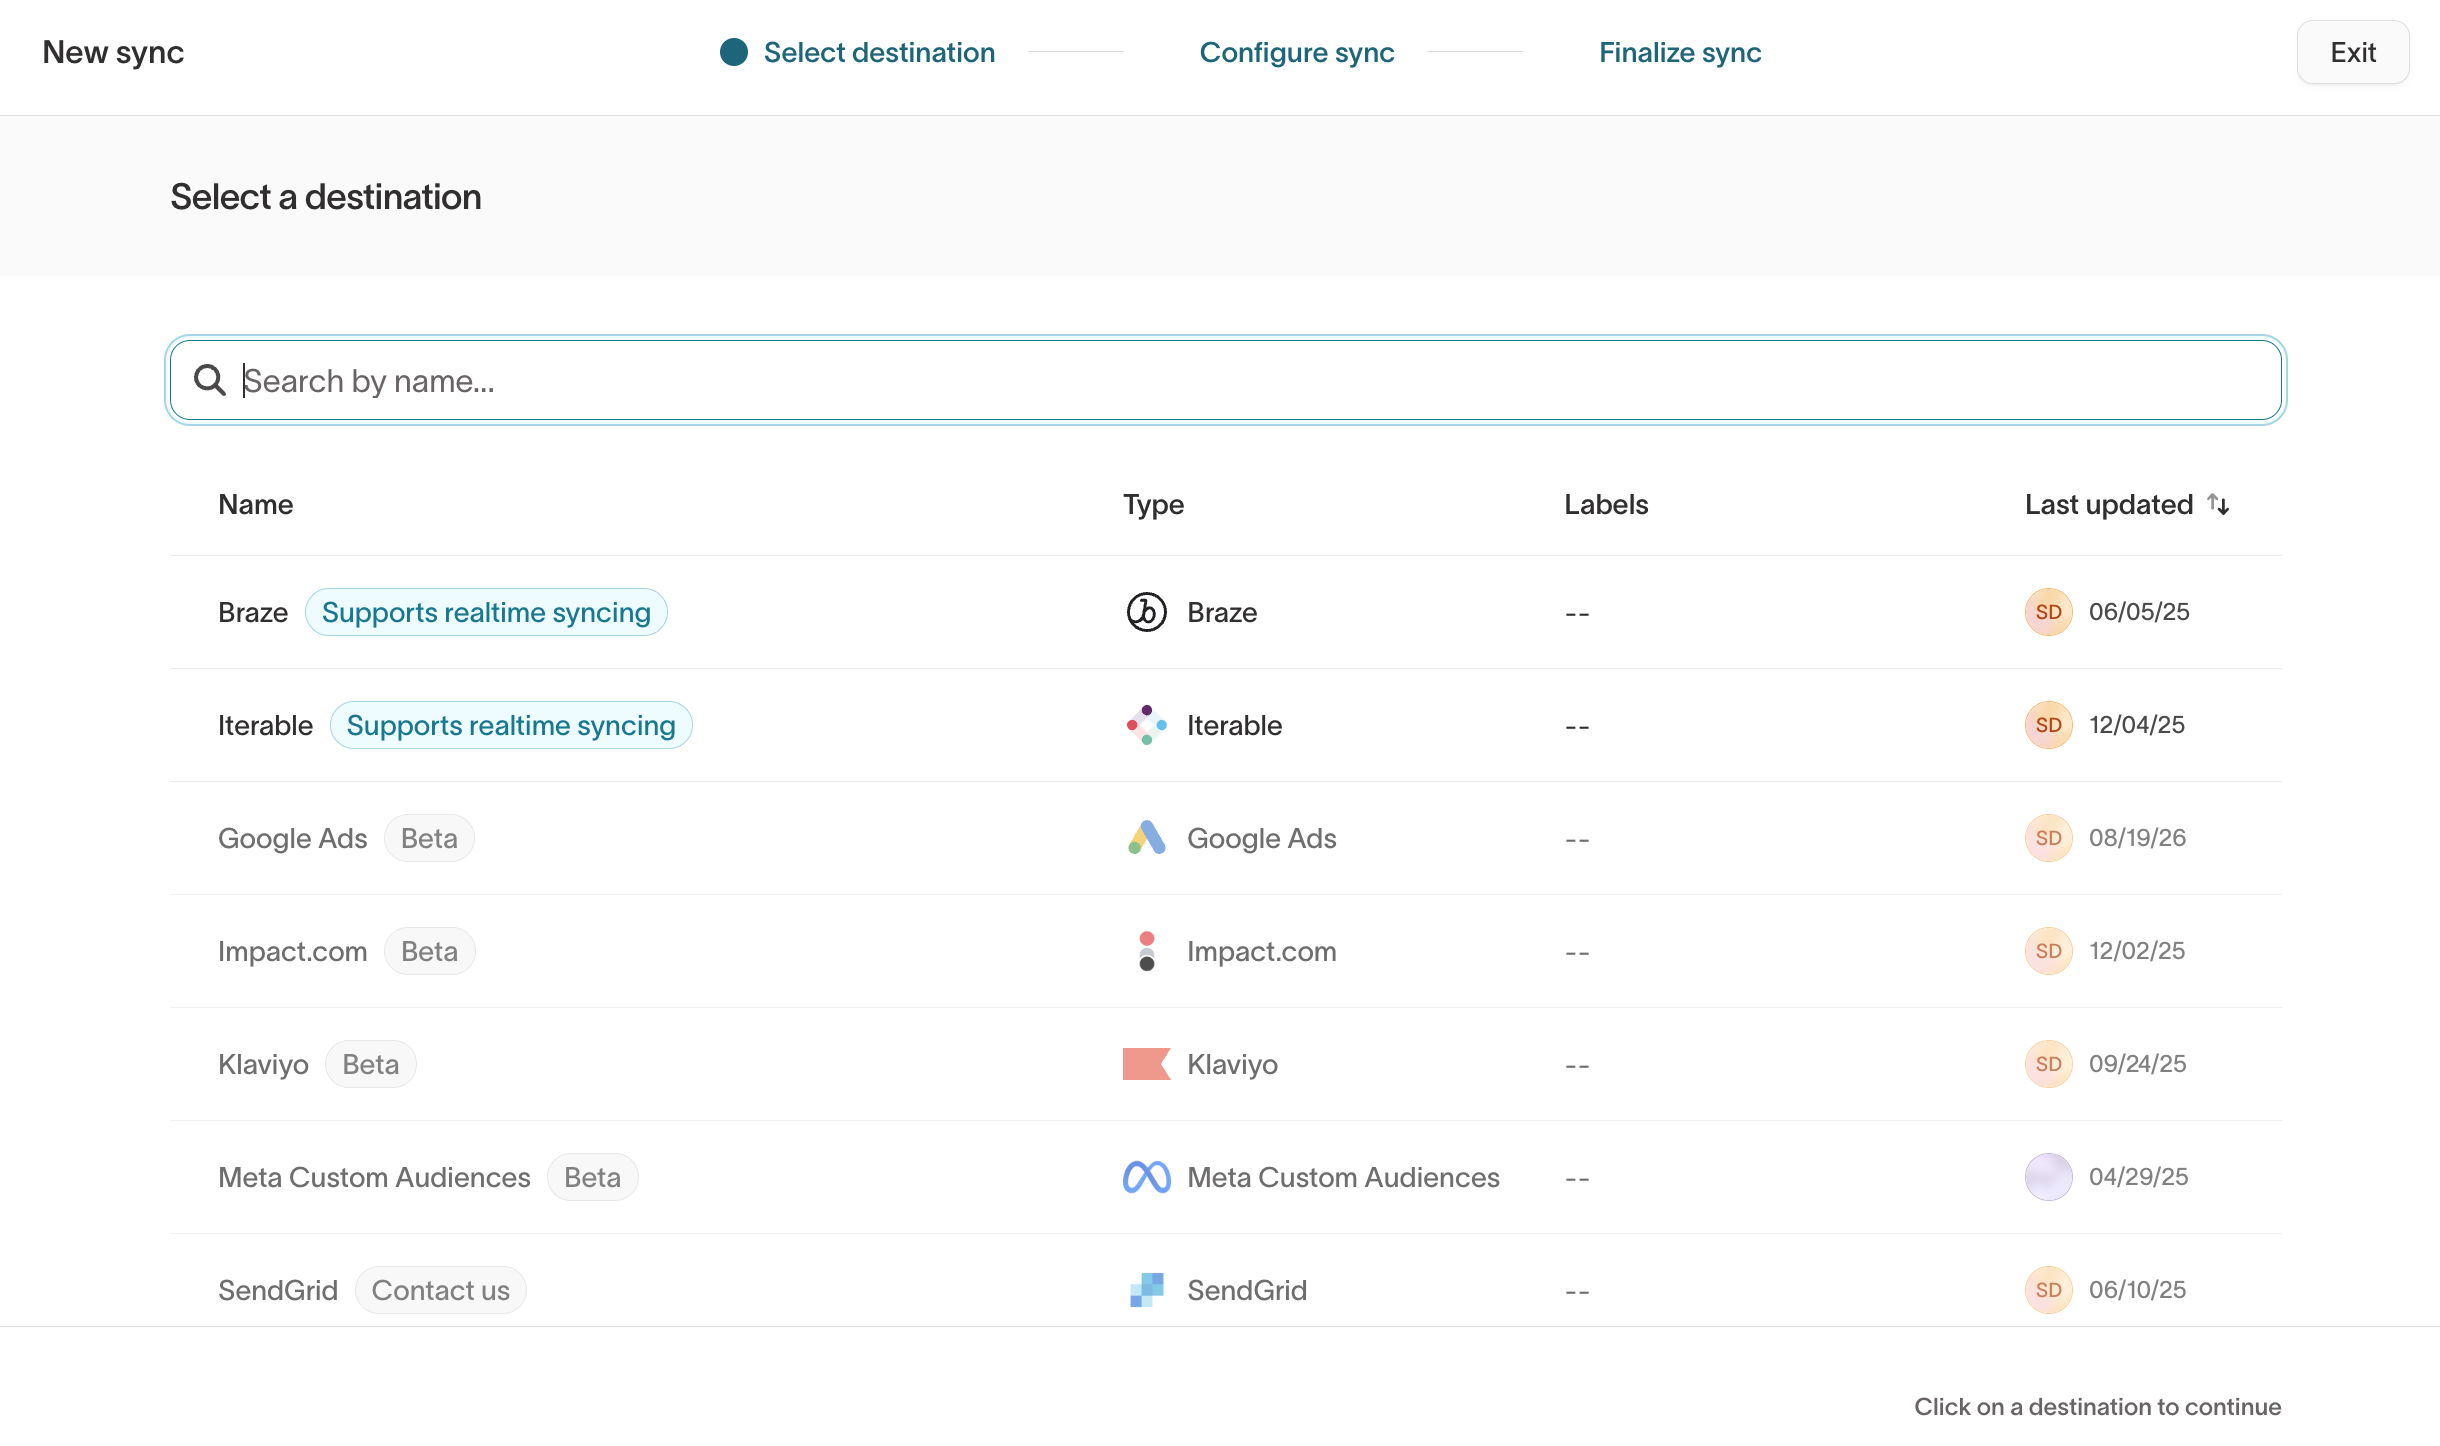Click the SD avatar in SendGrid row
Image resolution: width=2440 pixels, height=1446 pixels.
point(2048,1290)
